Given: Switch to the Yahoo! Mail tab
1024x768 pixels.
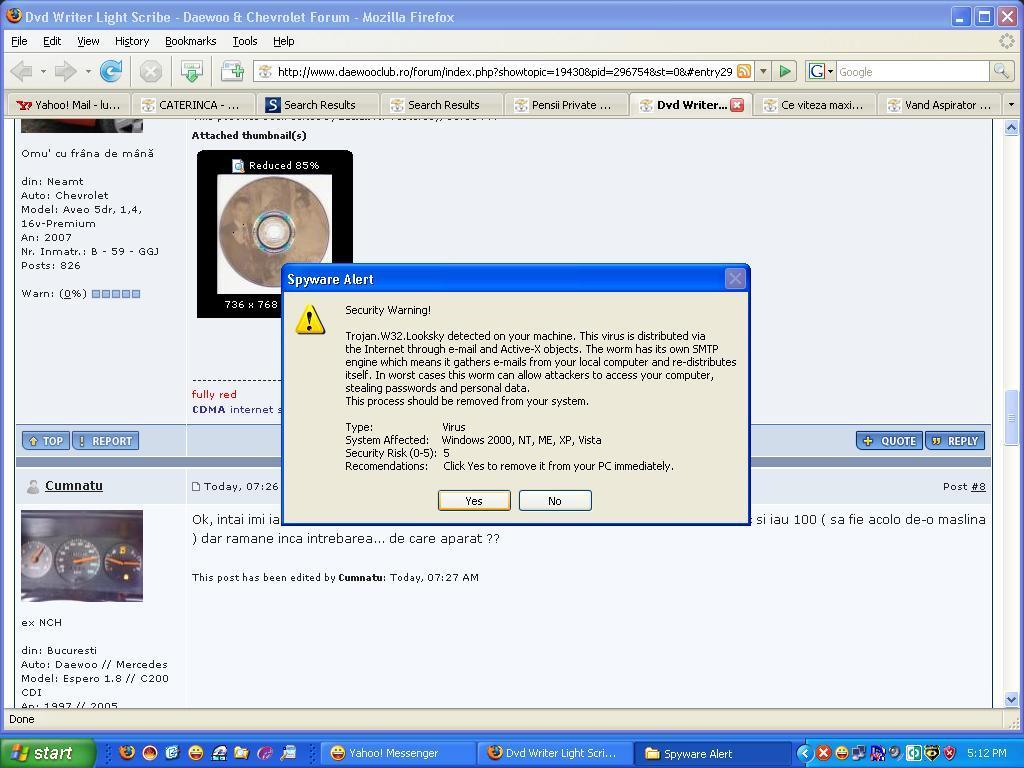Looking at the screenshot, I should pos(68,105).
